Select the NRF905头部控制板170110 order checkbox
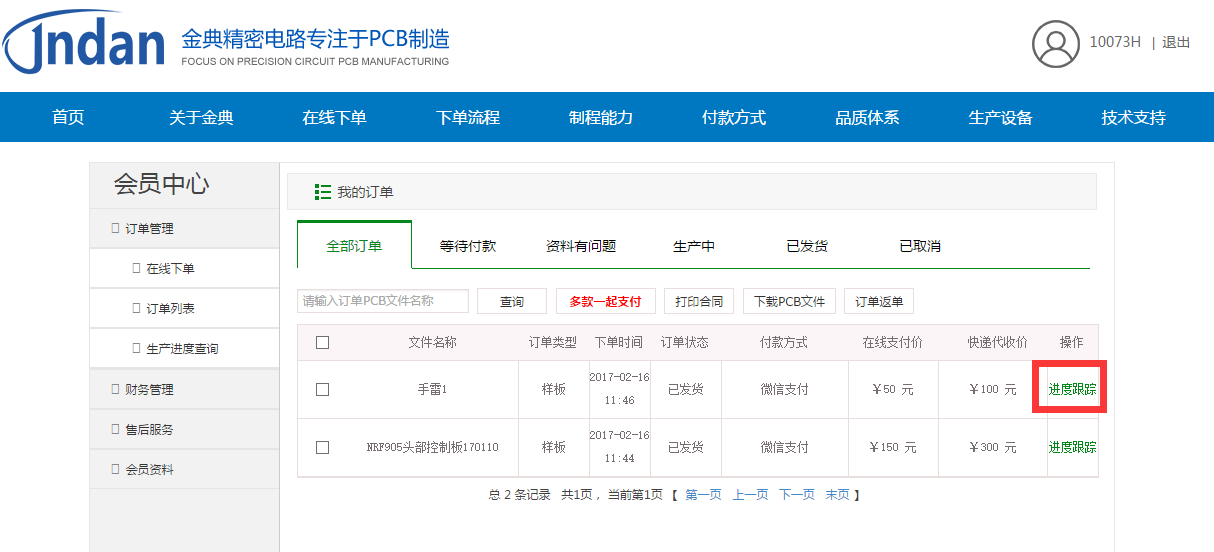The height and width of the screenshot is (552, 1214). click(x=322, y=447)
